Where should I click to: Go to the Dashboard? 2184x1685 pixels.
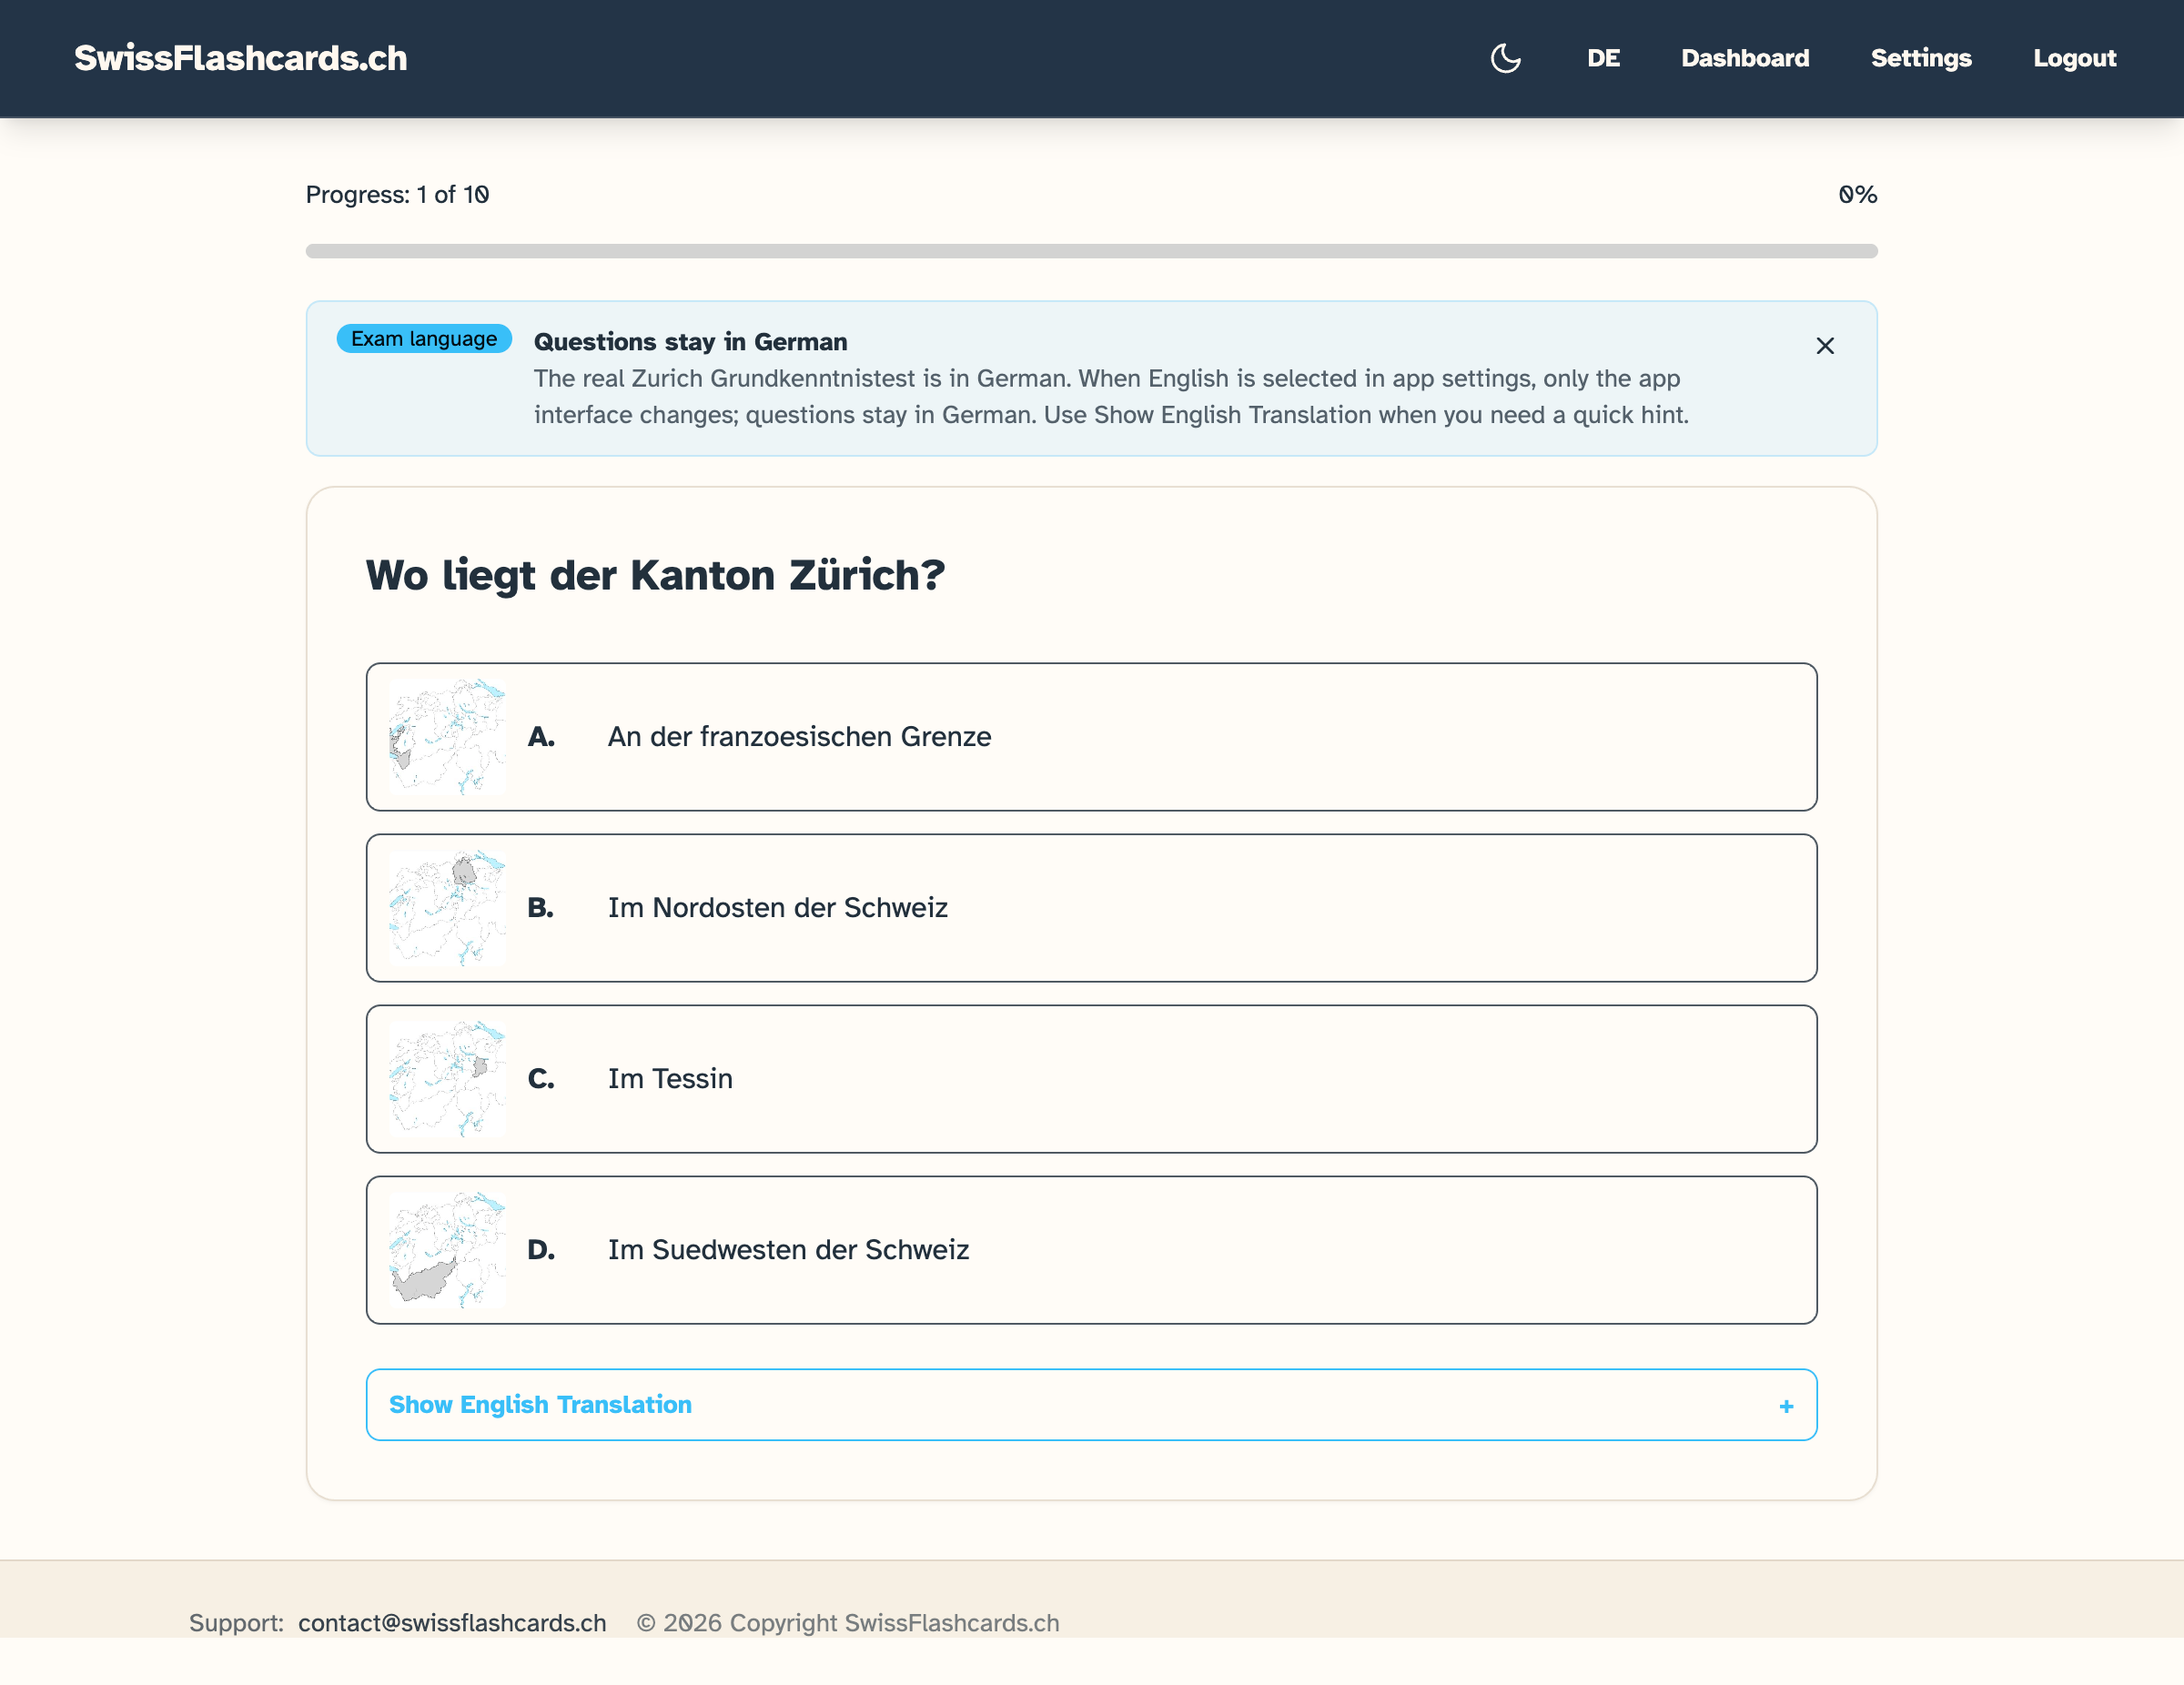[x=1745, y=58]
